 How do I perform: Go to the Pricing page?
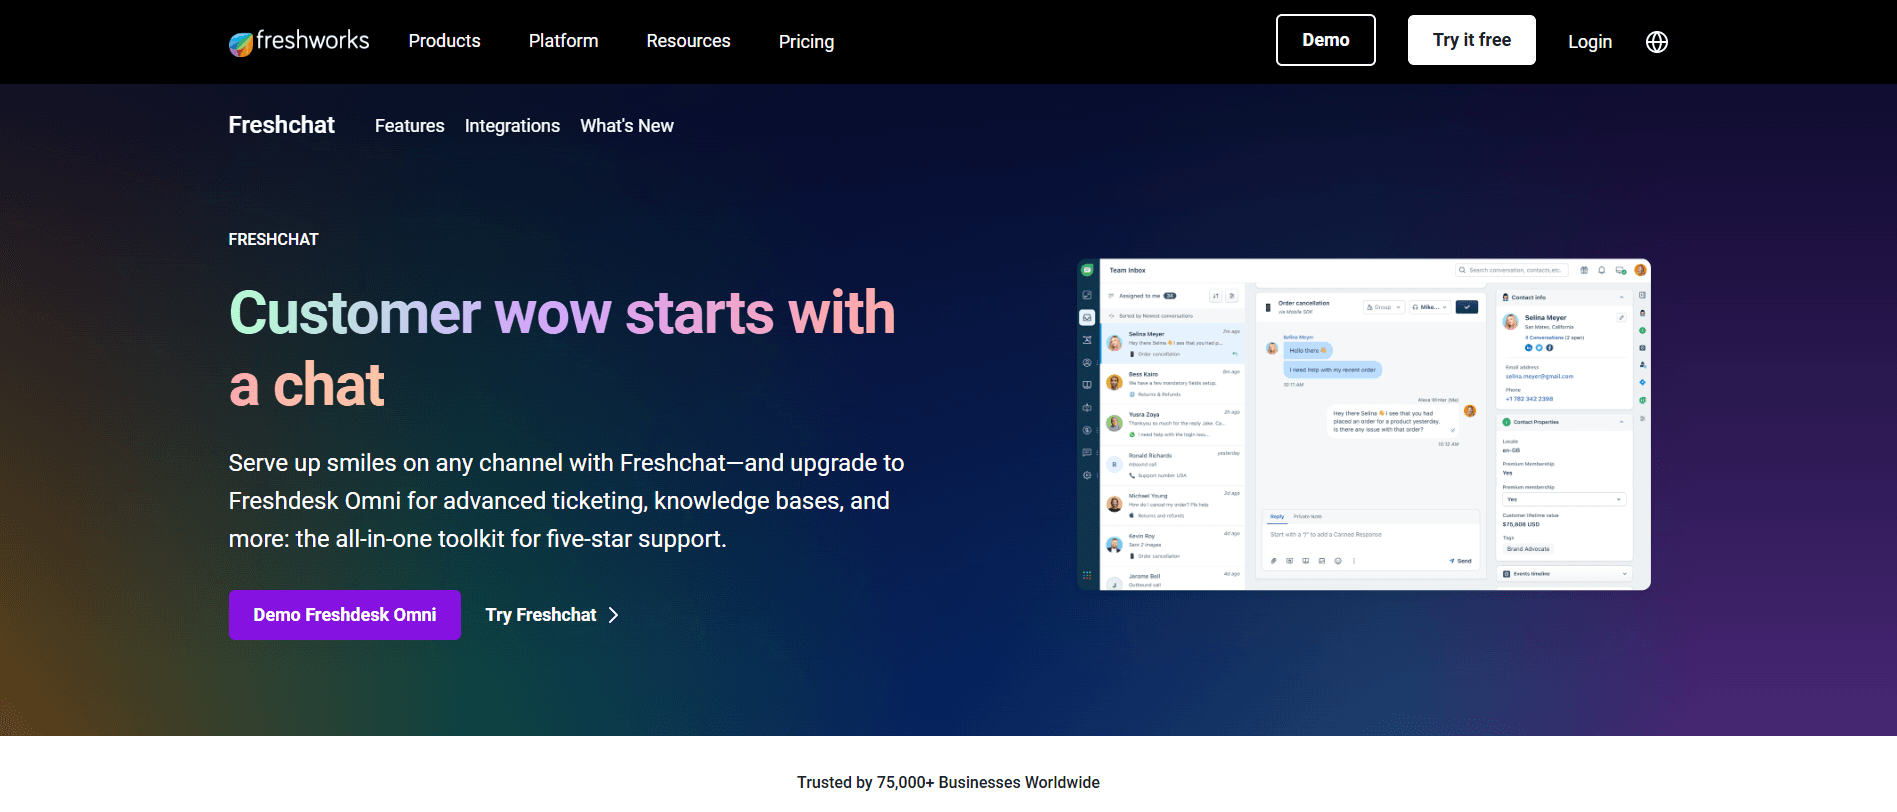click(806, 41)
